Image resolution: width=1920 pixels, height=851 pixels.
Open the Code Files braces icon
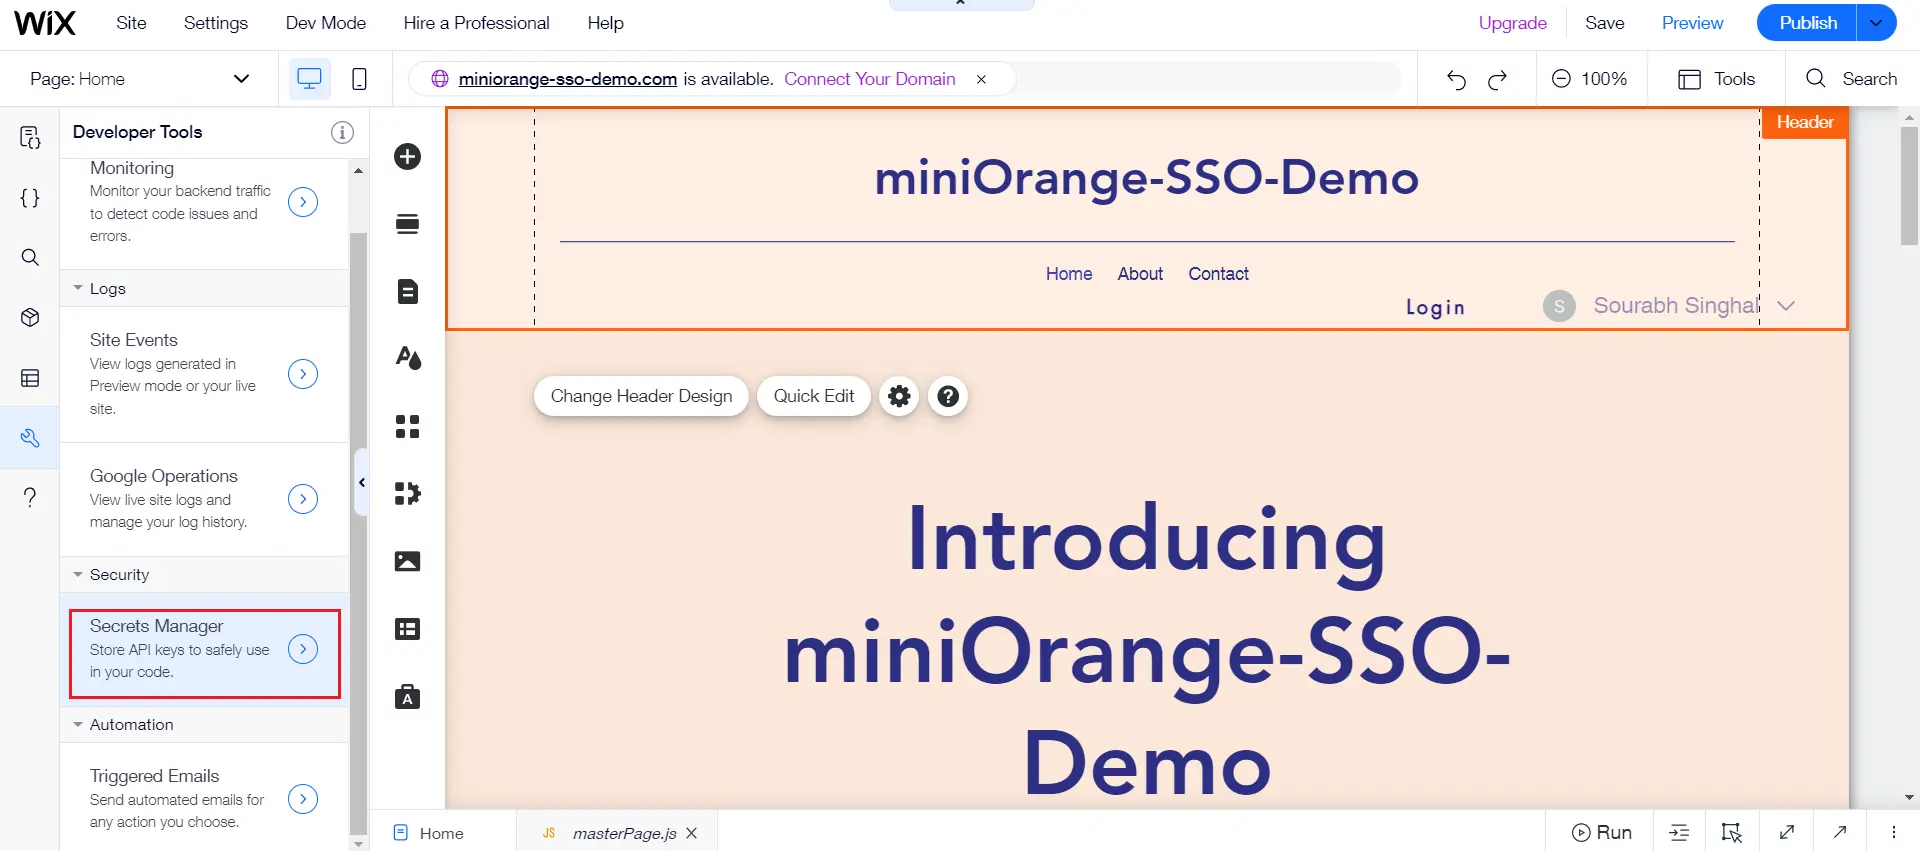point(30,198)
